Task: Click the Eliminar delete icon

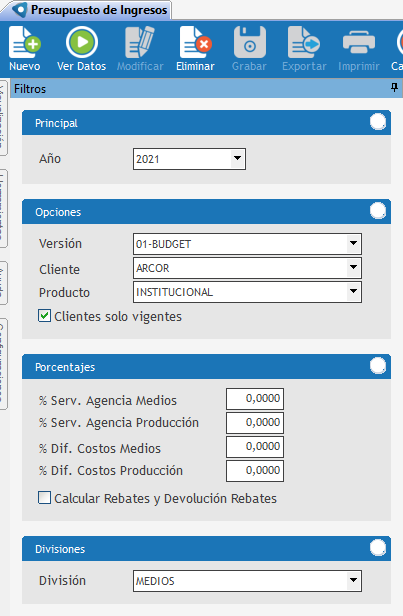Action: tap(195, 42)
